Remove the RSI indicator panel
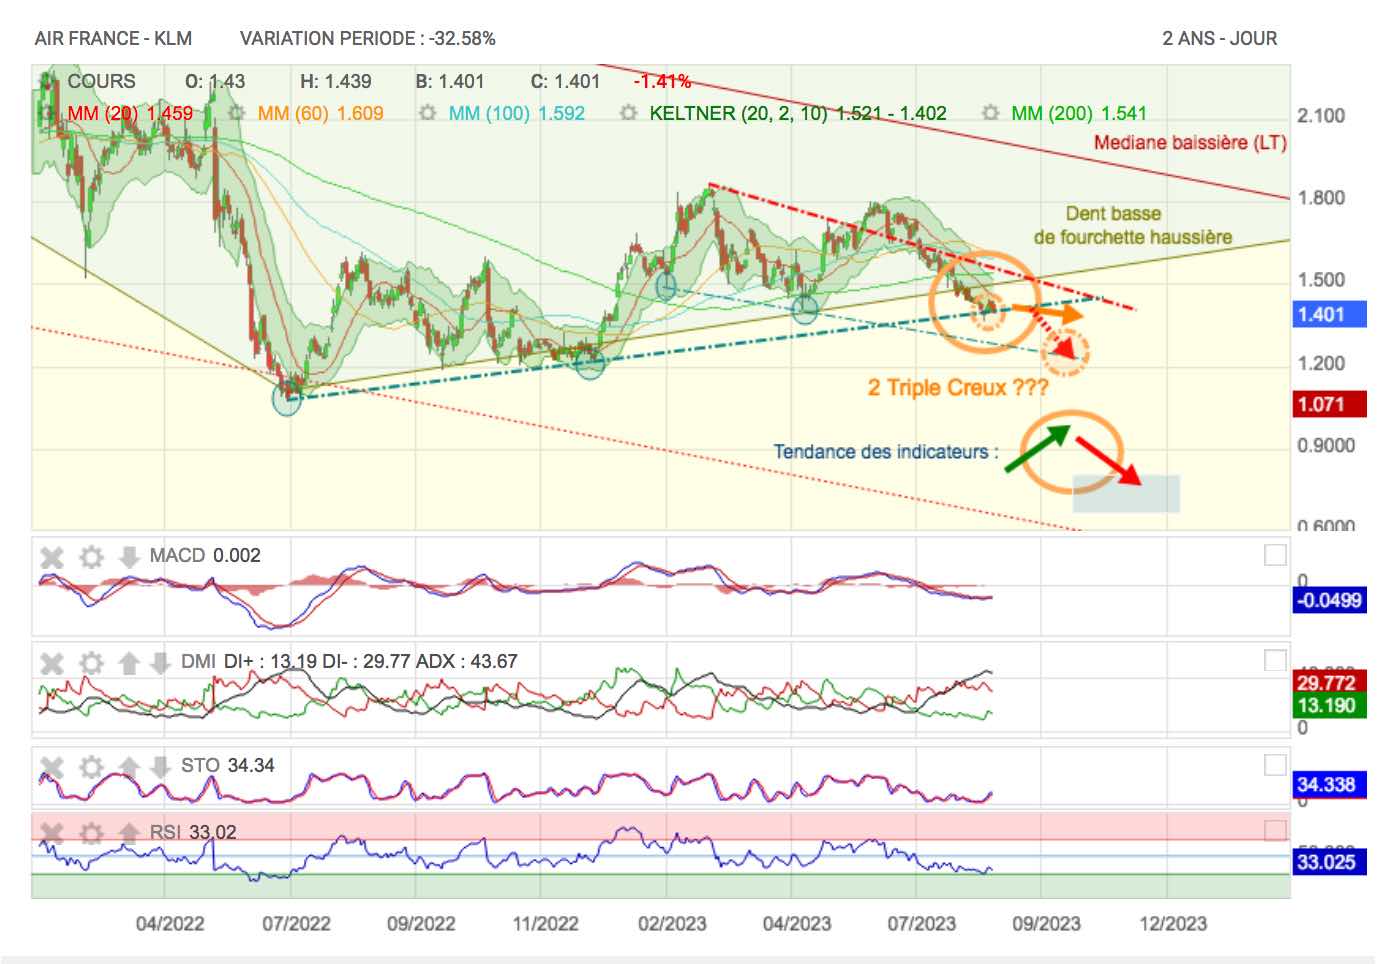 52,833
